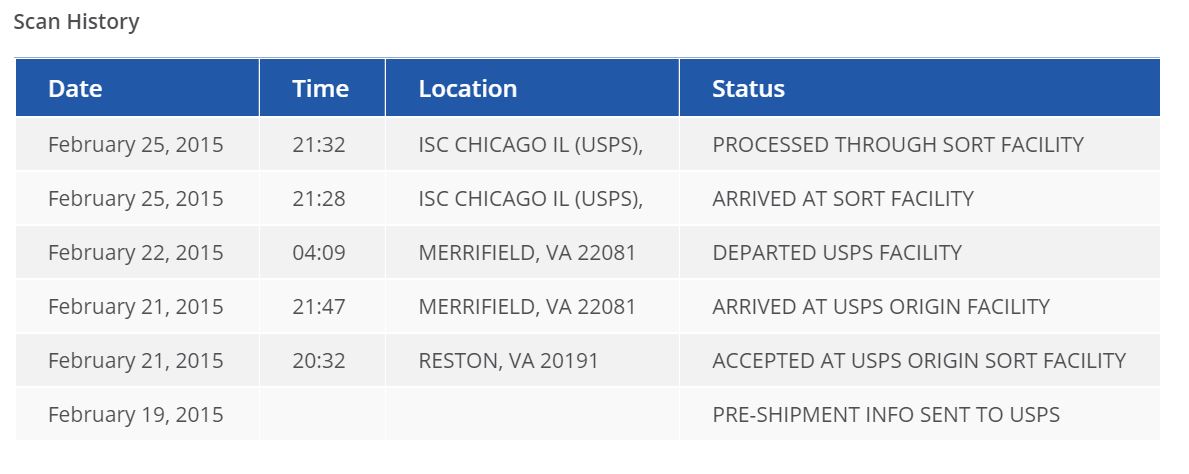Select the February 22, 2015 date cell
This screenshot has height=474, width=1189.
click(136, 253)
